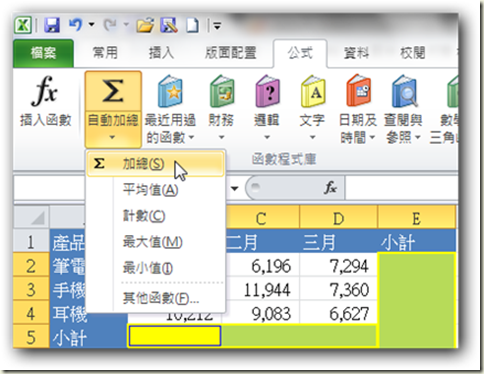The width and height of the screenshot is (484, 374).
Task: Click the cell containing 6,627
Action: [x=339, y=313]
